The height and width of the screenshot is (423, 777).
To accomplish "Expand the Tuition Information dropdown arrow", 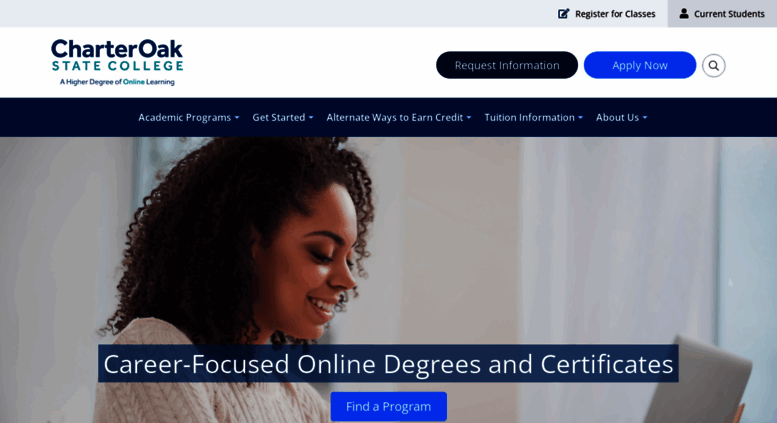I will click(x=580, y=118).
